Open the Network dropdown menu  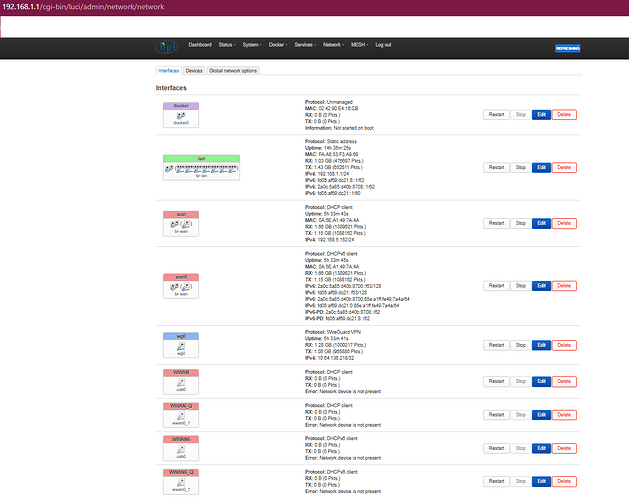(x=333, y=45)
